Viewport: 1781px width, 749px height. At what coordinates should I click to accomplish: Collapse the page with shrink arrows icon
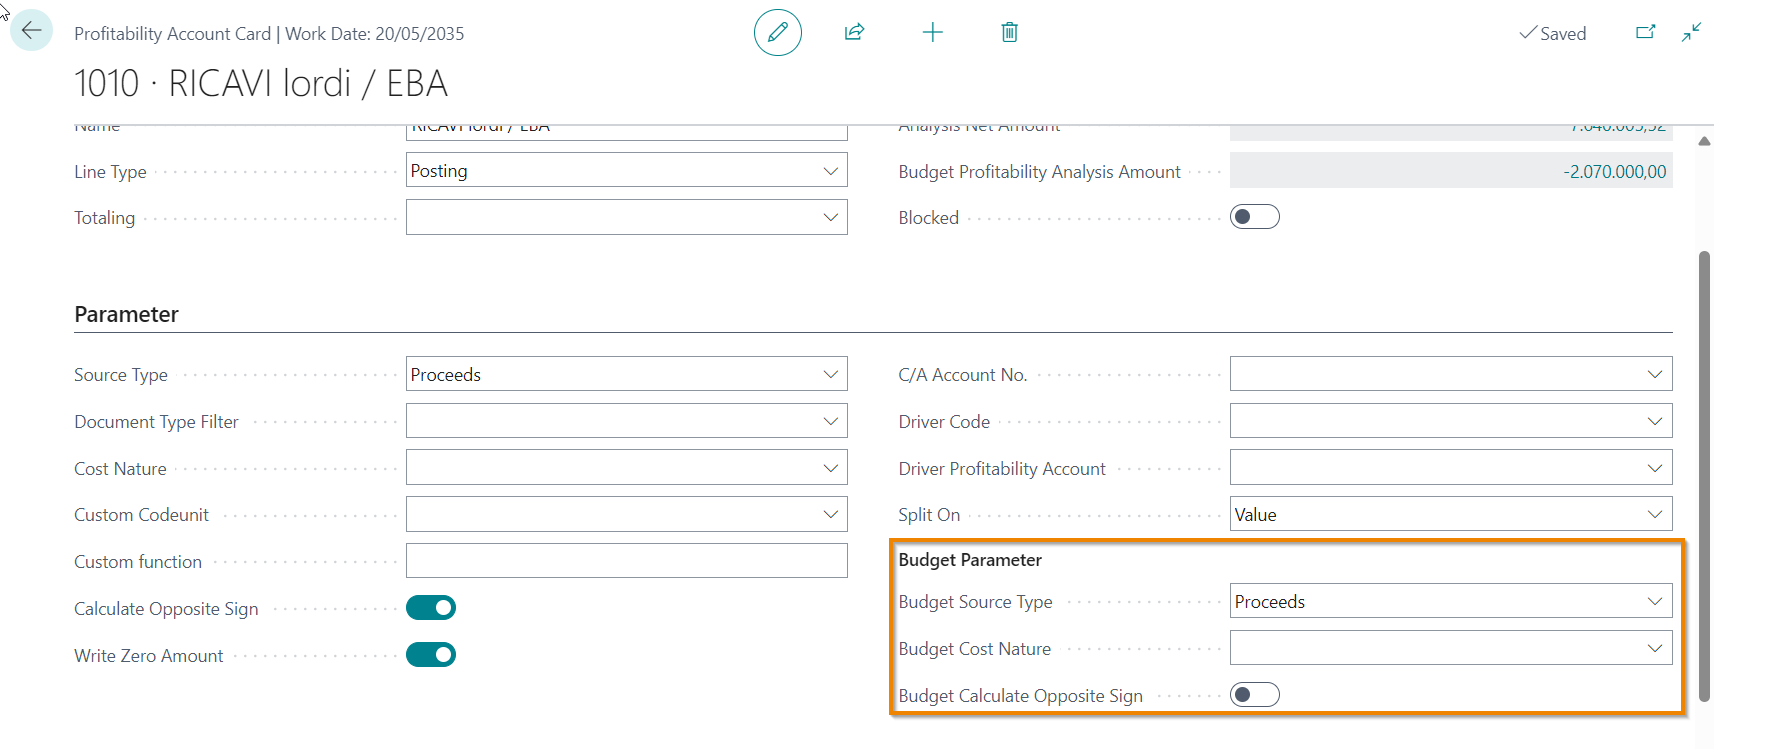pyautogui.click(x=1691, y=32)
